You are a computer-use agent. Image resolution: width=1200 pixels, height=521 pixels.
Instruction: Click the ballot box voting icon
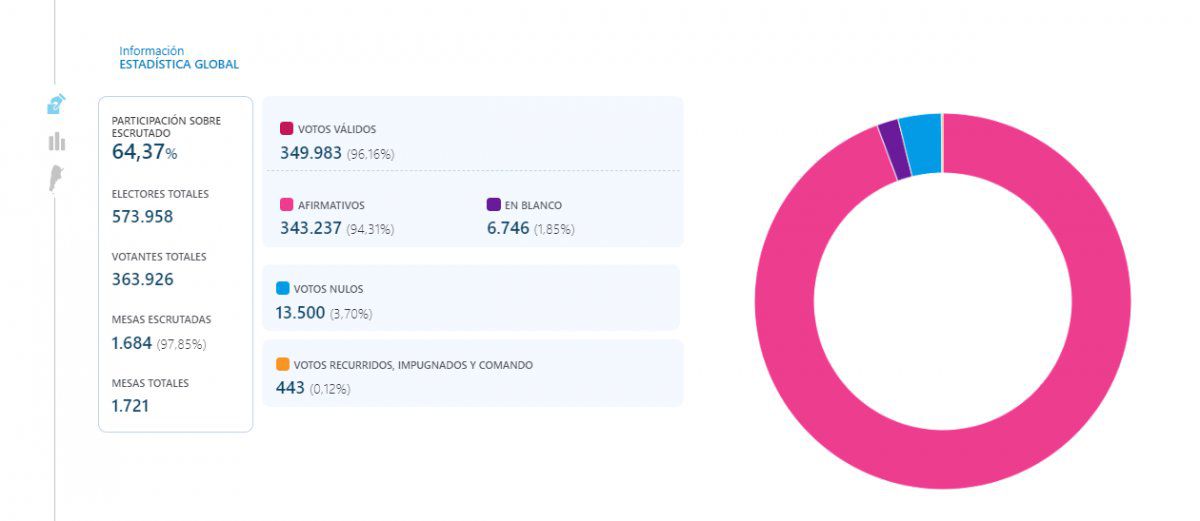(x=57, y=104)
